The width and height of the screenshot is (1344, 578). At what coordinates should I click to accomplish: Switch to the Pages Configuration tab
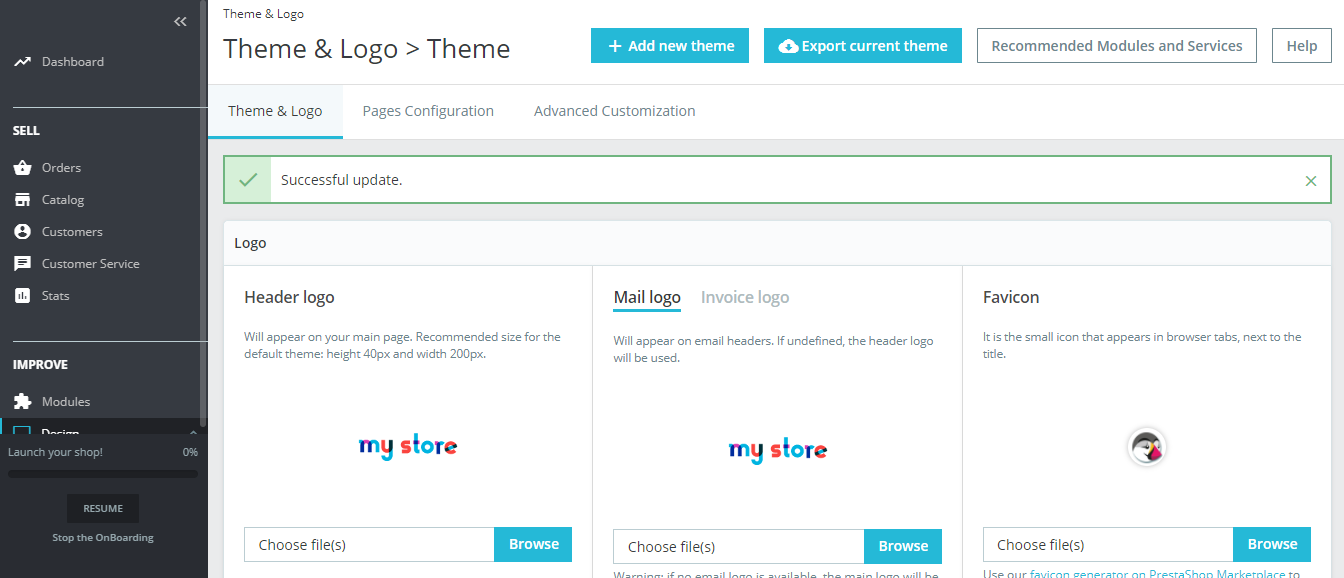(x=428, y=110)
